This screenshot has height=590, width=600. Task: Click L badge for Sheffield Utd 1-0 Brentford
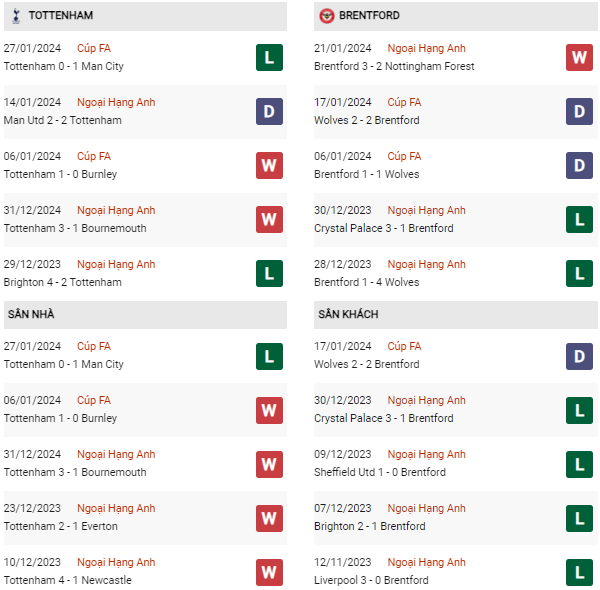(580, 463)
